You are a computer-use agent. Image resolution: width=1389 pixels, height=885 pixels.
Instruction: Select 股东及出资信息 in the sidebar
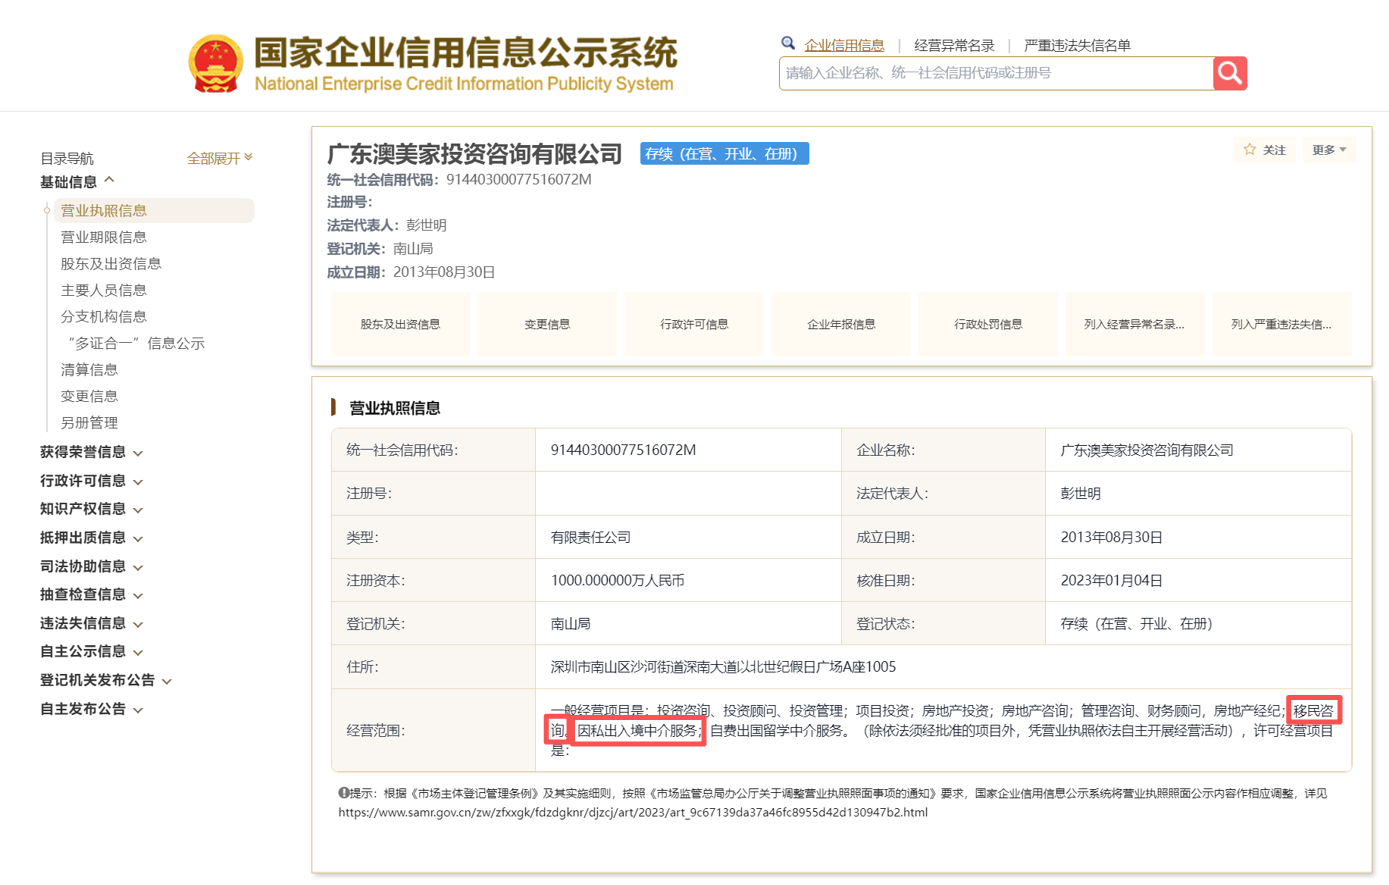[x=111, y=263]
